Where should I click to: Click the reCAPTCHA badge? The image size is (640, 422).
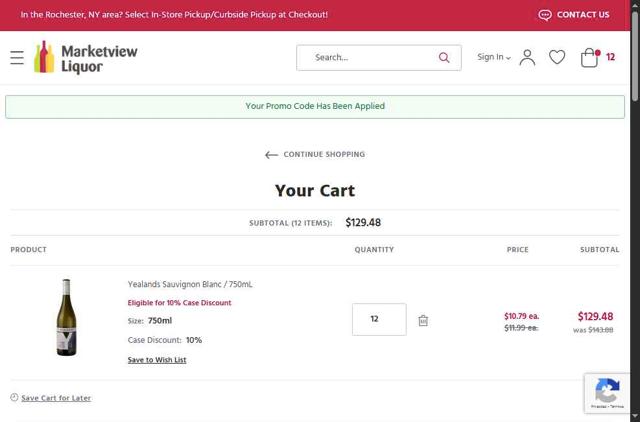(x=607, y=393)
